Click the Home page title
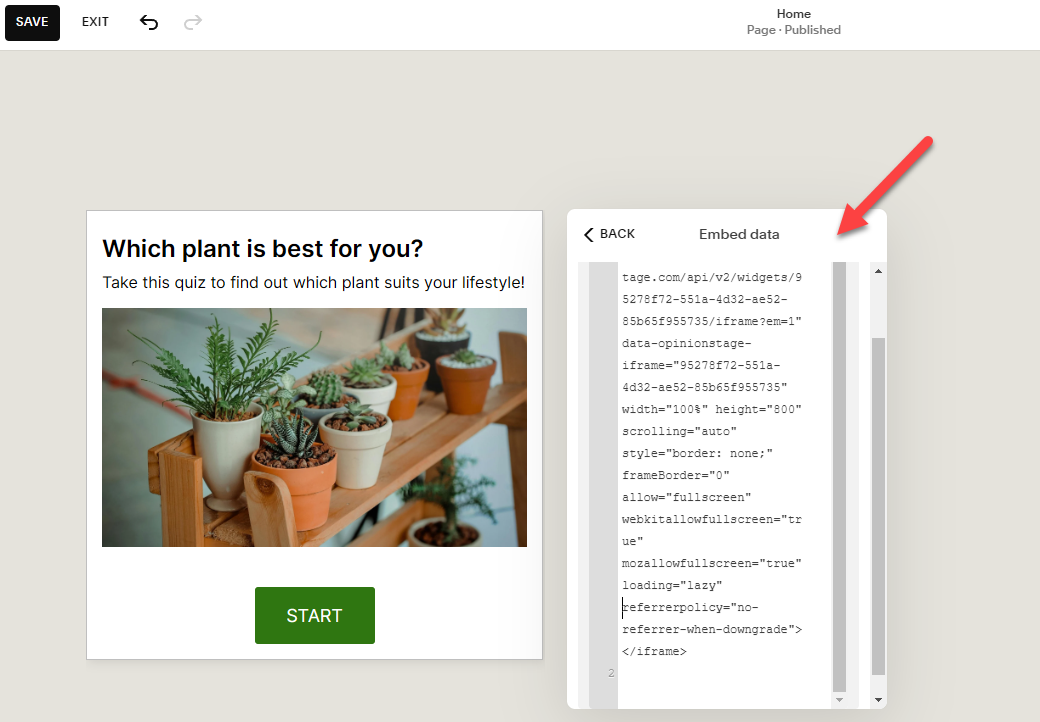 click(793, 13)
